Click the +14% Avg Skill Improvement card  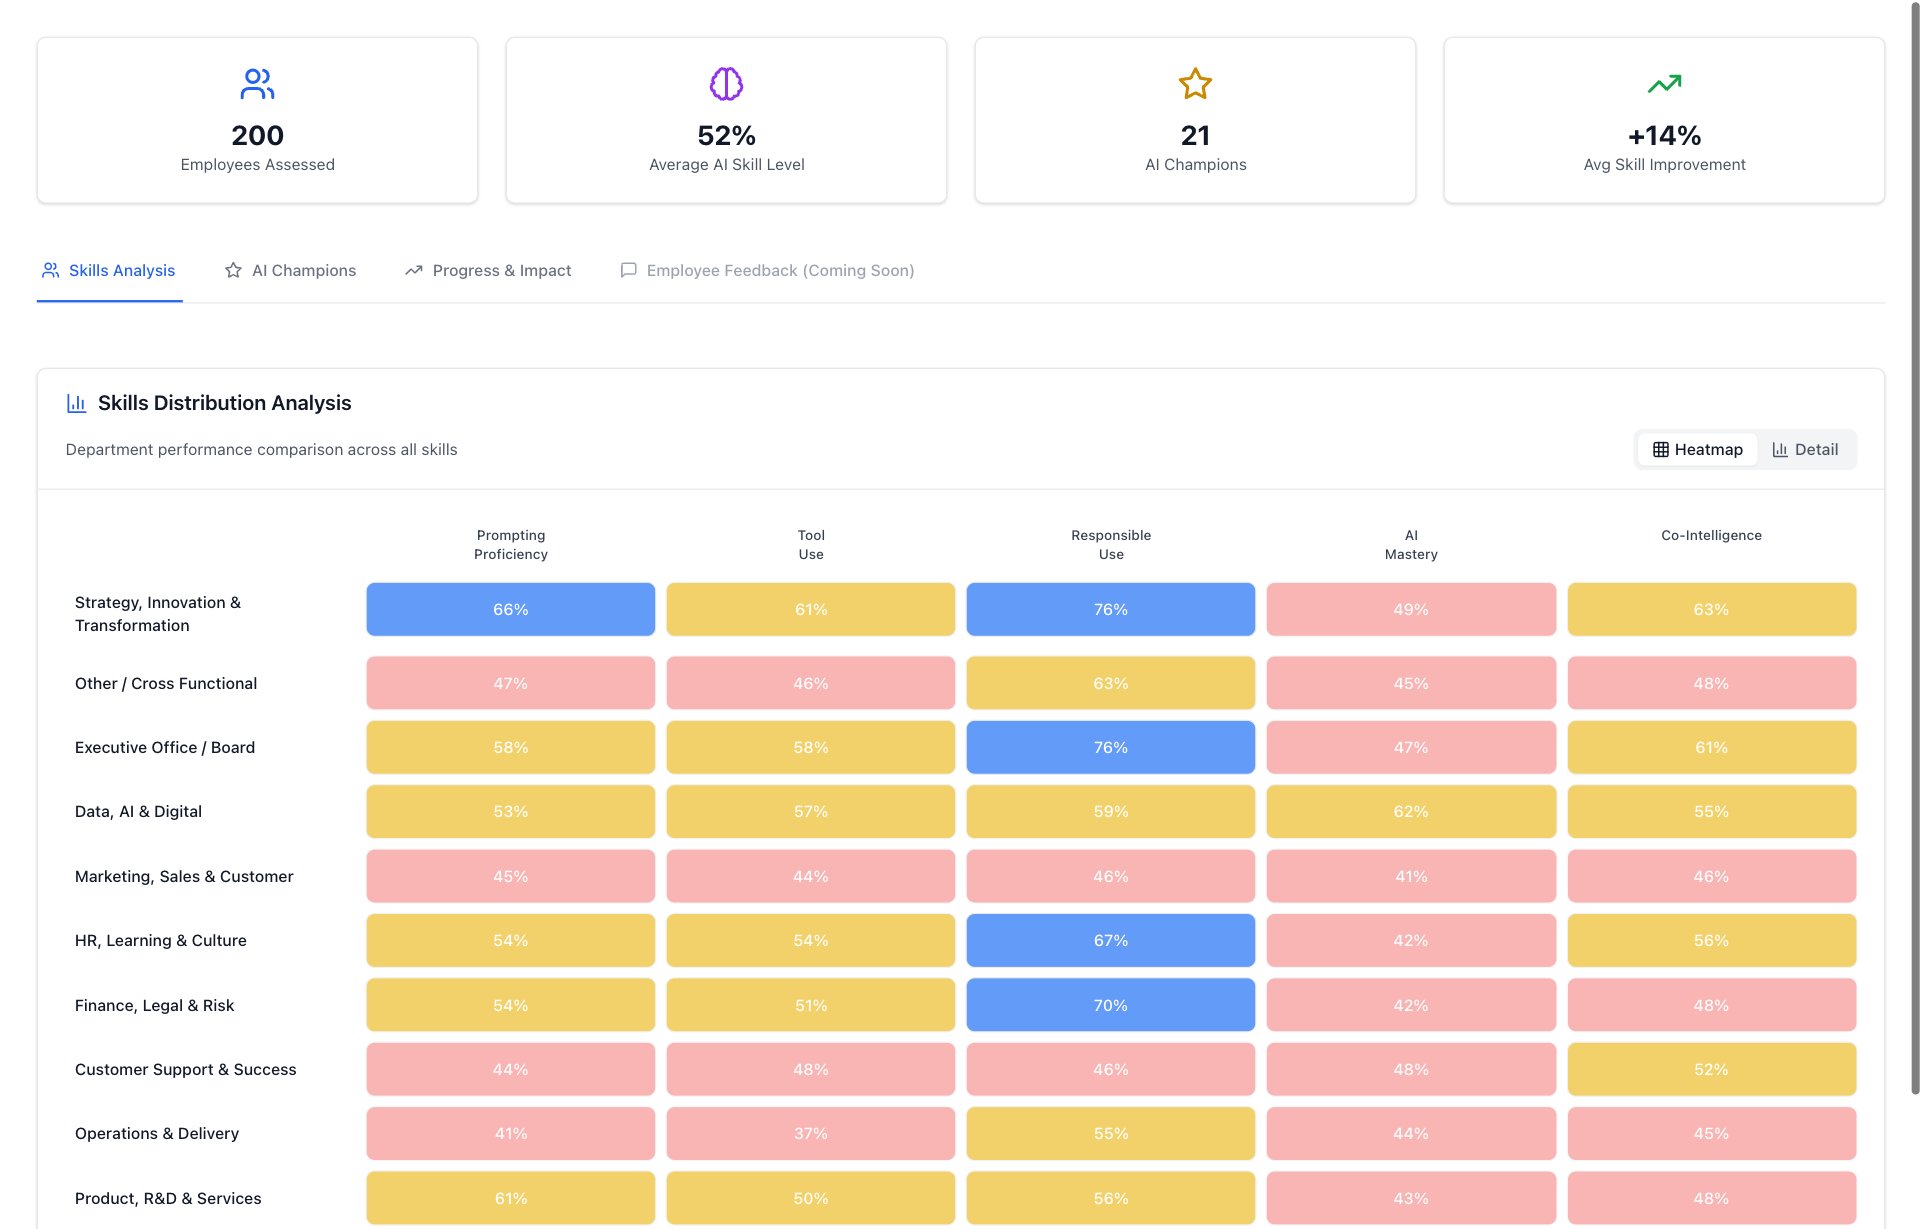pos(1664,120)
